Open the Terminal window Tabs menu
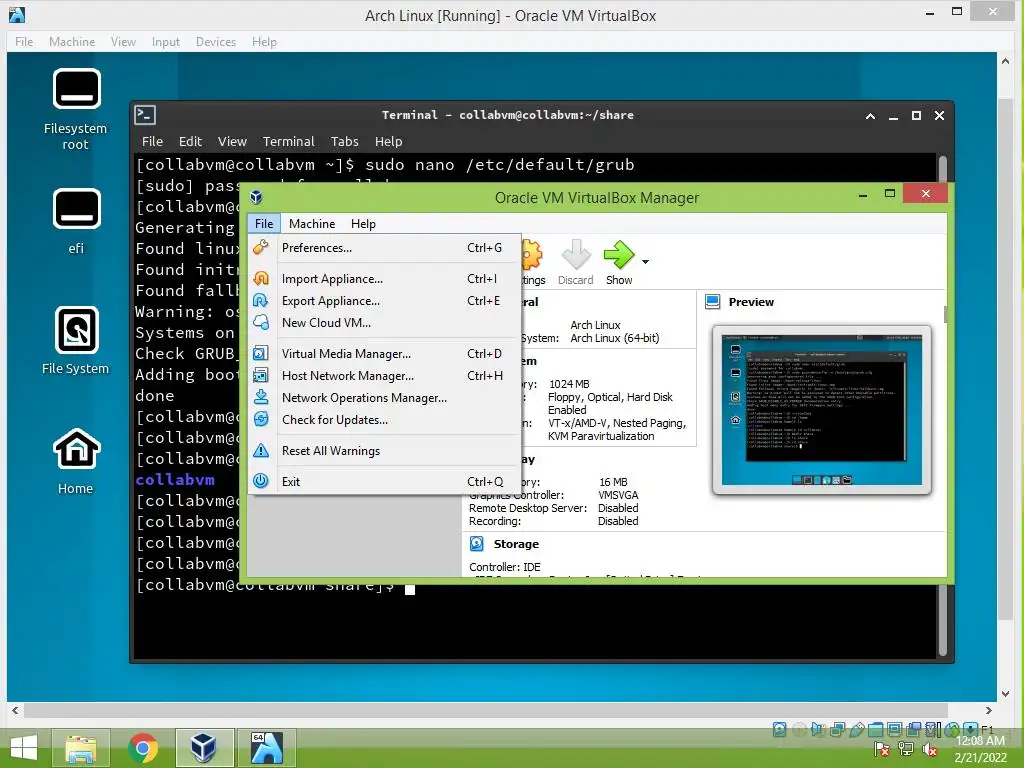This screenshot has width=1024, height=768. coord(344,141)
